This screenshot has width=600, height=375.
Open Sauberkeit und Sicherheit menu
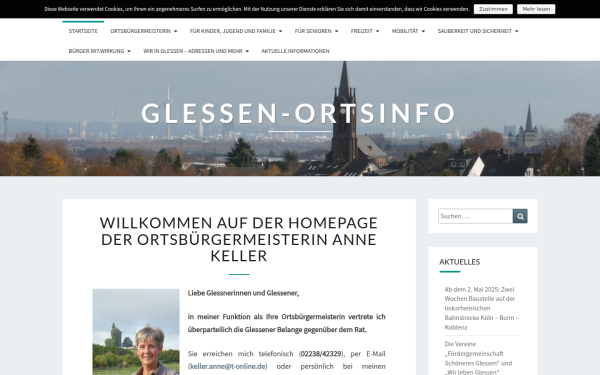(x=474, y=31)
